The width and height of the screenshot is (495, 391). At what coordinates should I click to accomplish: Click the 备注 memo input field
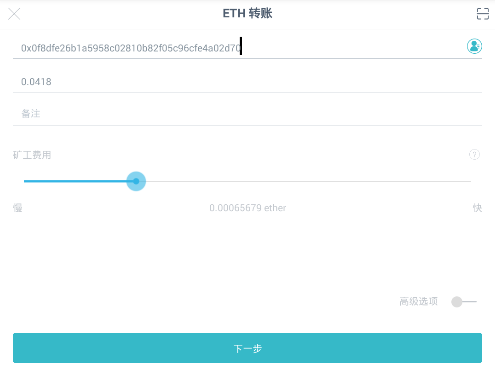coord(247,114)
